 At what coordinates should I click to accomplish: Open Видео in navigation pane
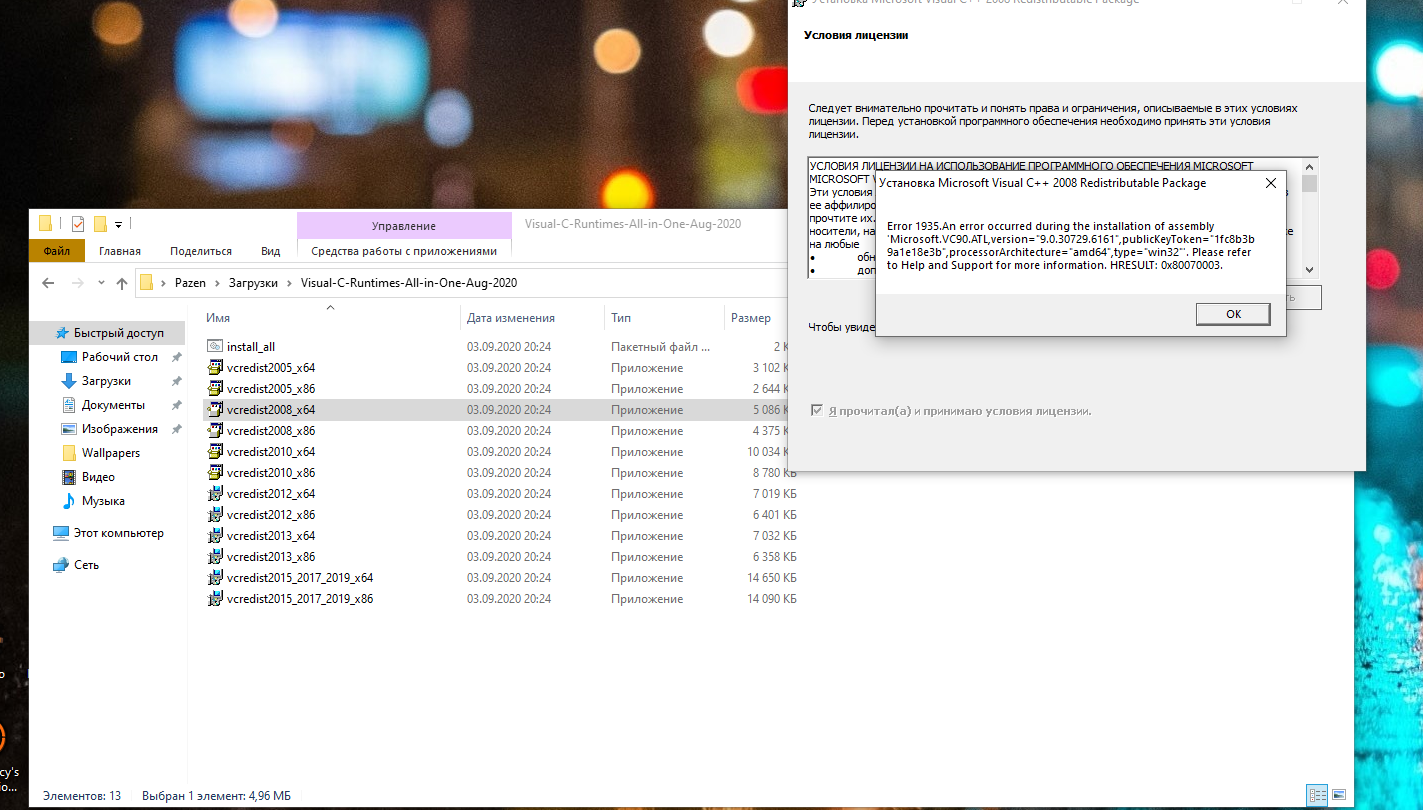tap(98, 477)
